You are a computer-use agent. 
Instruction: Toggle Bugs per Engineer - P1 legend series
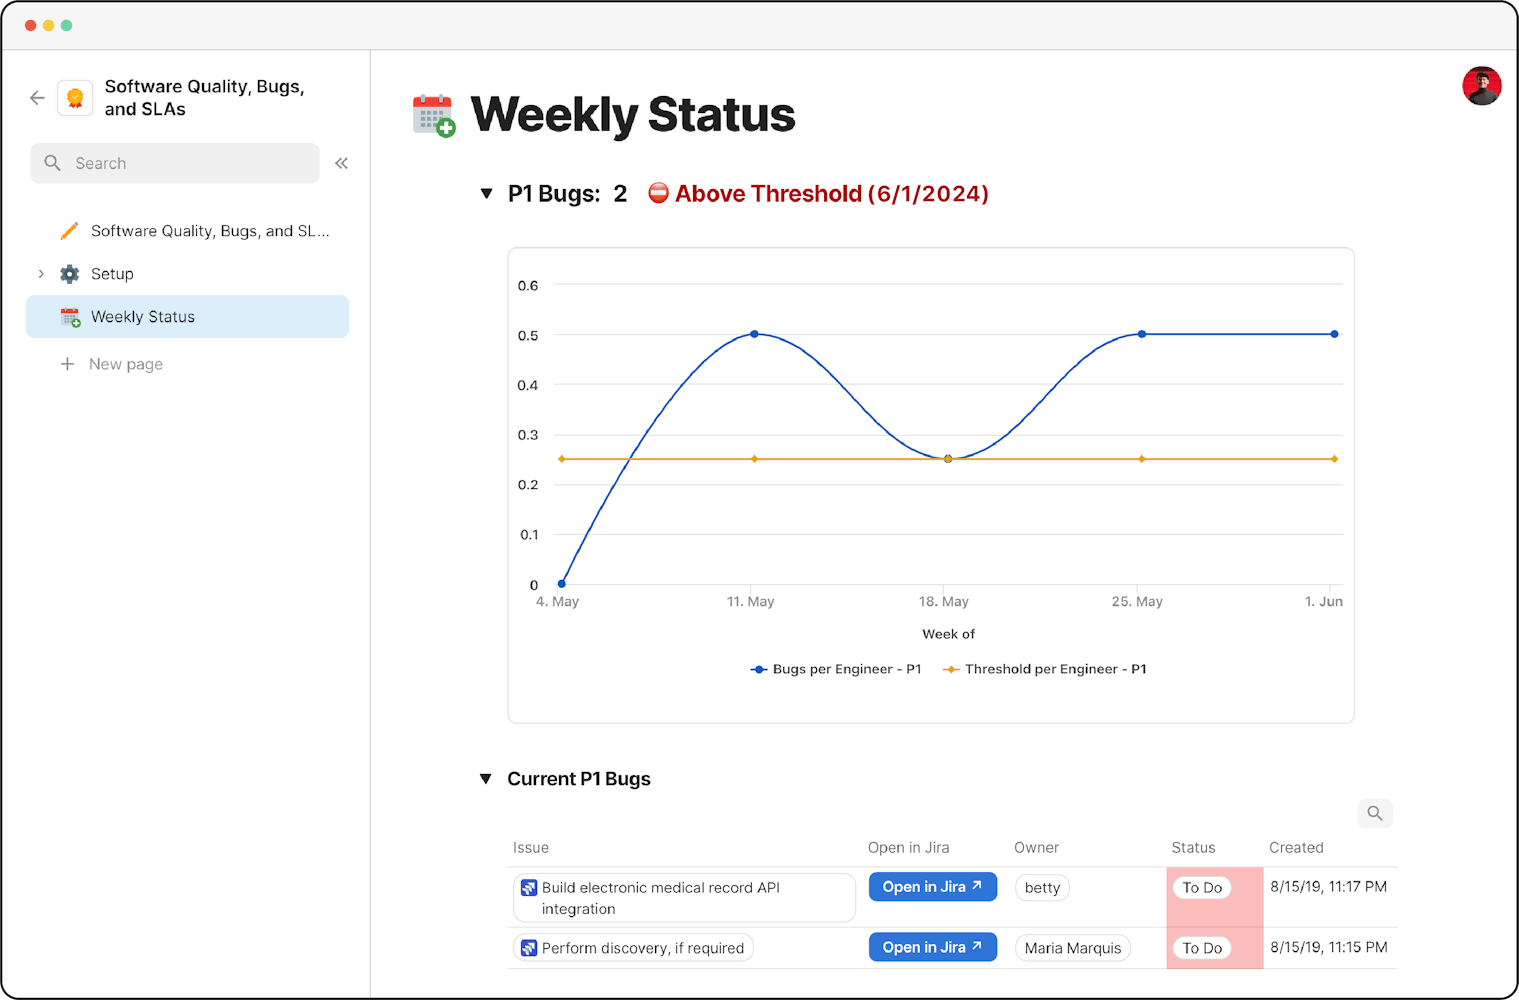click(836, 669)
